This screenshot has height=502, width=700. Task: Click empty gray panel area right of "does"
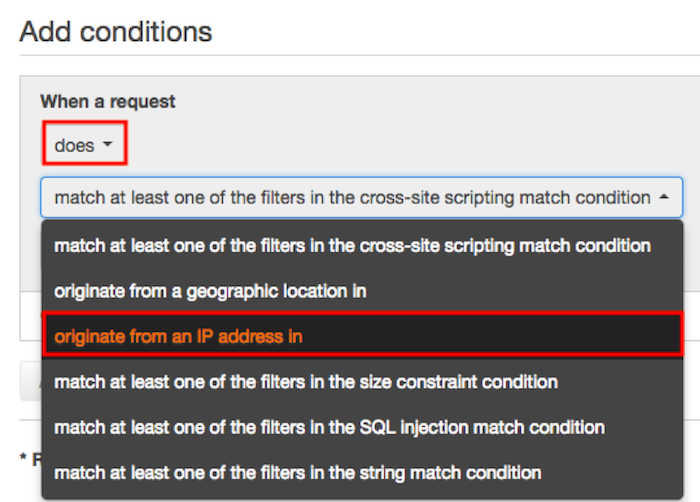(x=400, y=146)
